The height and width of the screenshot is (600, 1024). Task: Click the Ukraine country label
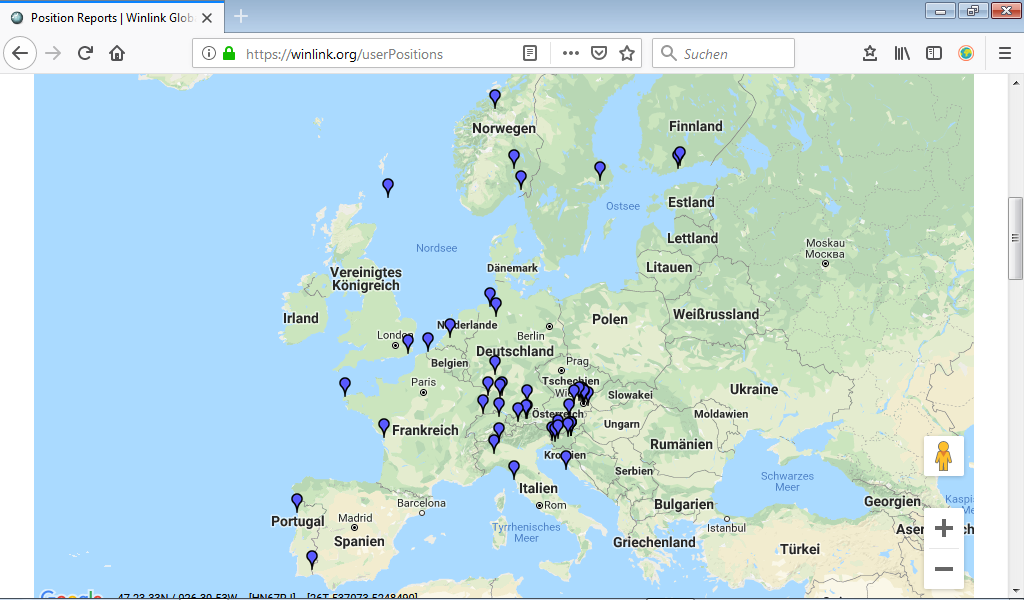pyautogui.click(x=754, y=389)
